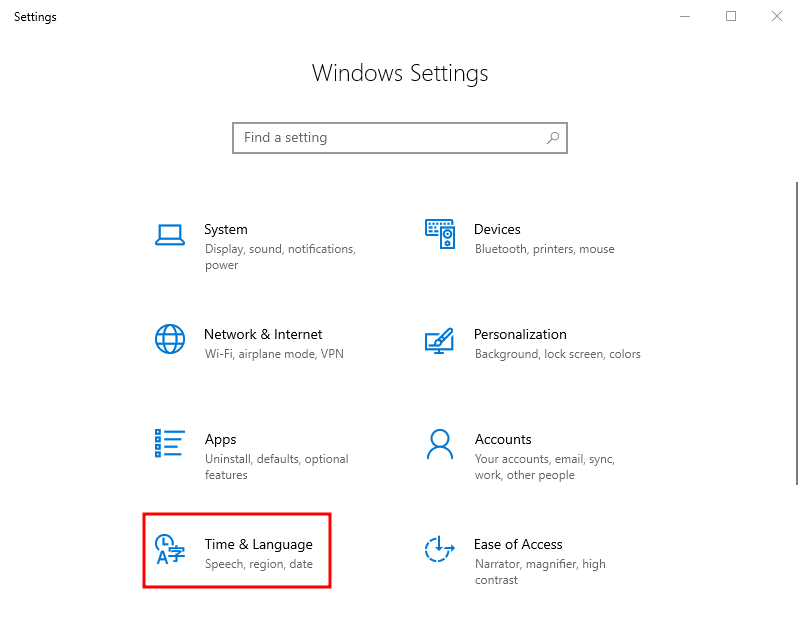Click inside the Find a setting box
798x632 pixels.
(400, 137)
